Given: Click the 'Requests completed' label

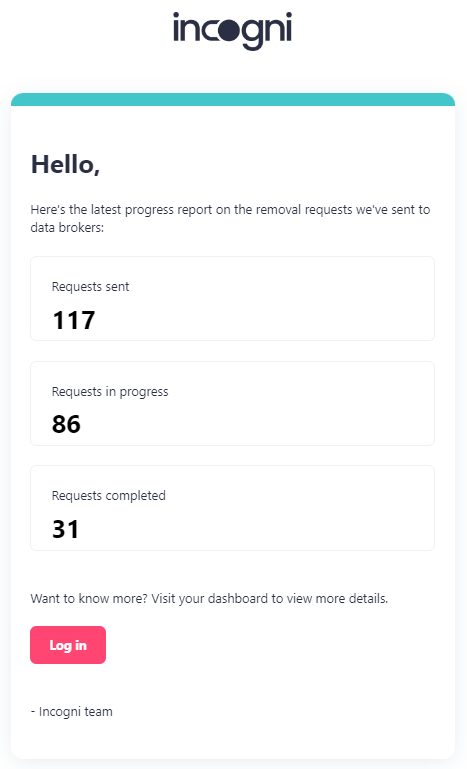Looking at the screenshot, I should 108,496.
